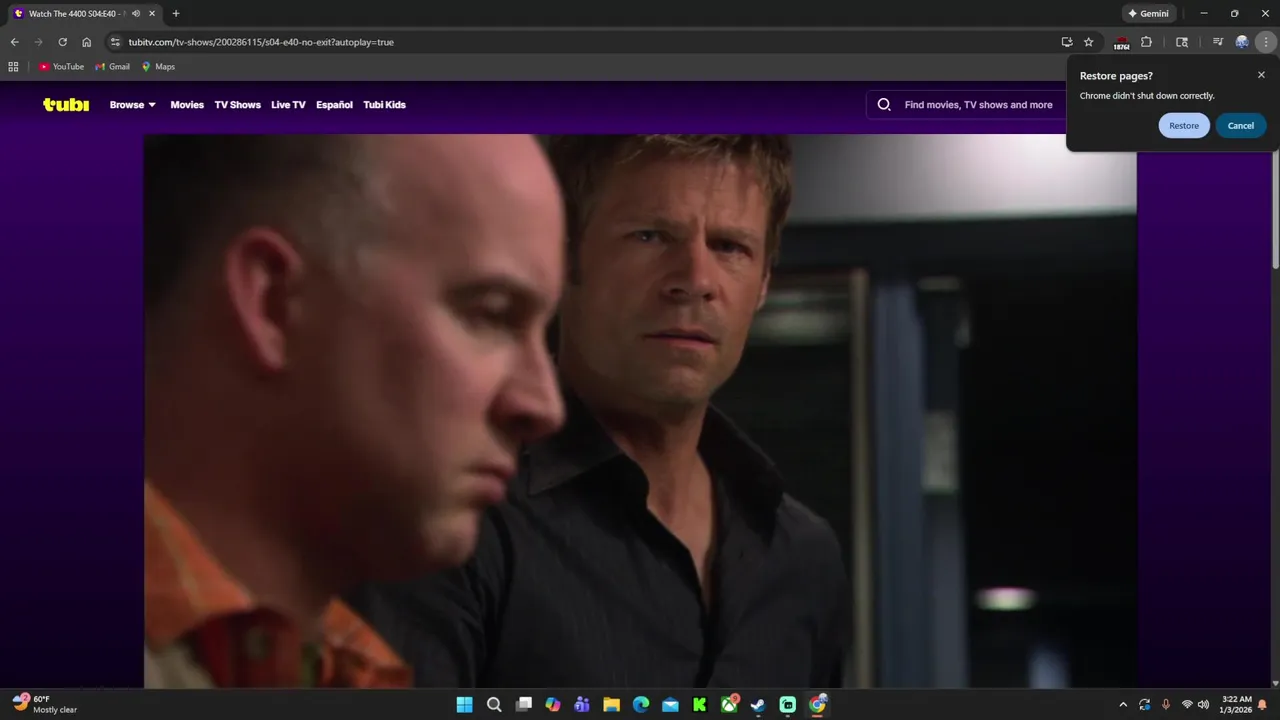Click the Tubi logo
The width and height of the screenshot is (1280, 720).
(66, 104)
